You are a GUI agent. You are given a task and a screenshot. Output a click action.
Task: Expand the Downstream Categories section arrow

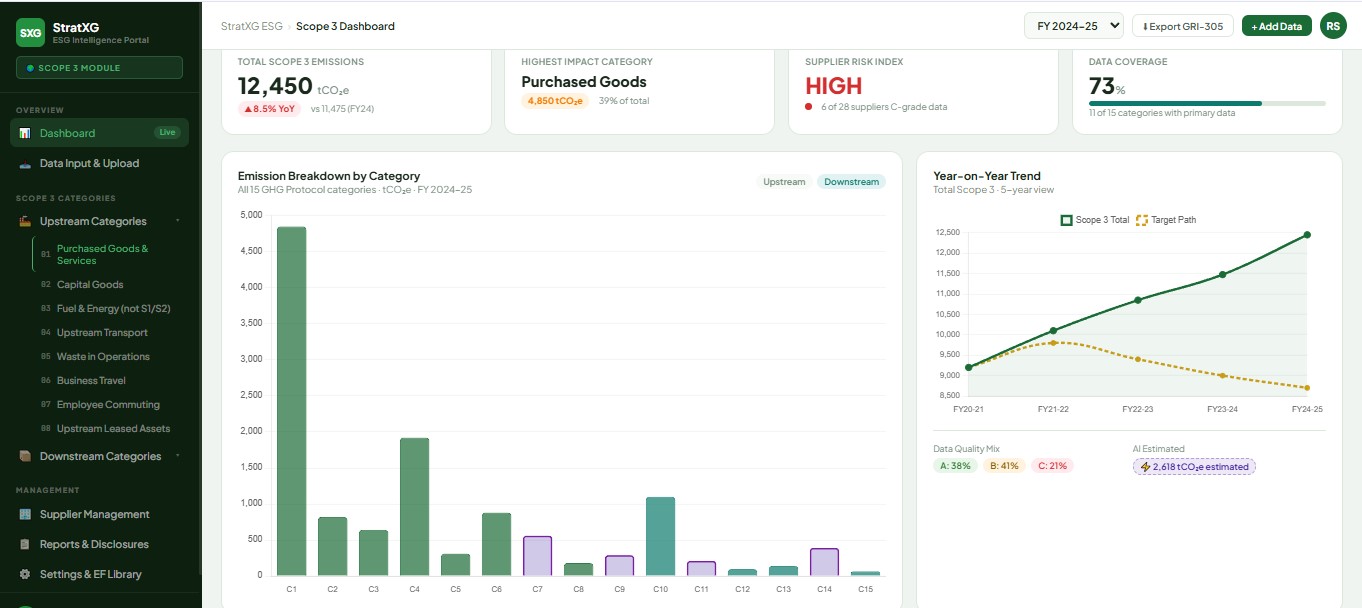[x=177, y=456]
